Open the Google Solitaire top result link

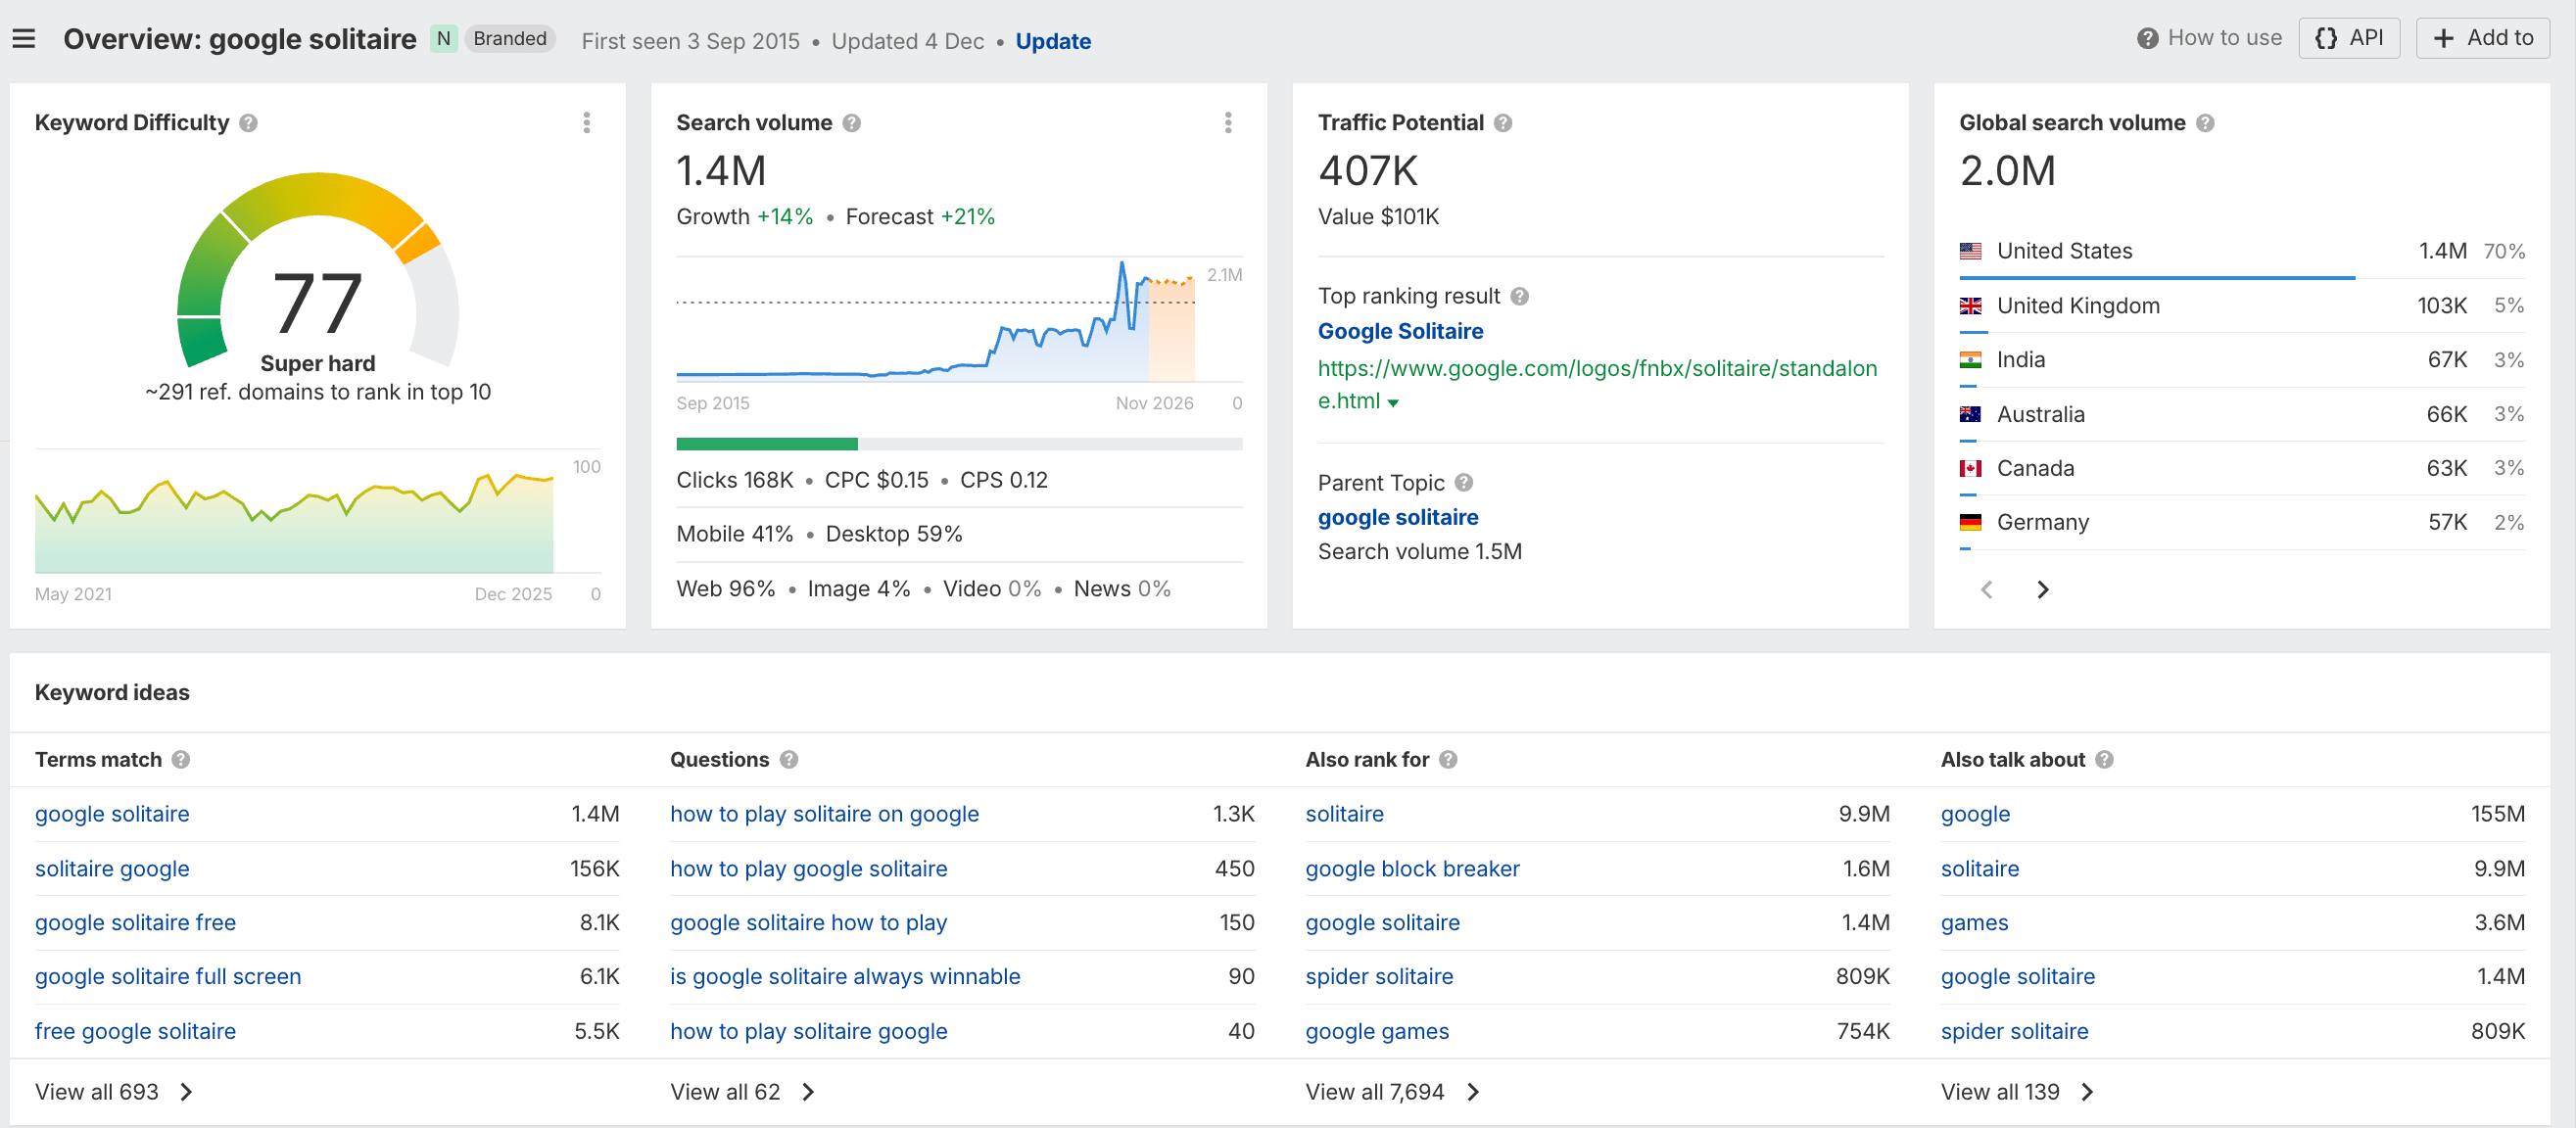click(1400, 331)
